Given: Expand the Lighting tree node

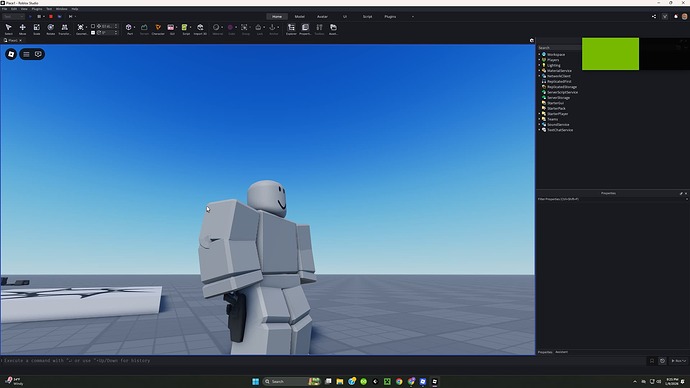Looking at the screenshot, I should pos(540,65).
